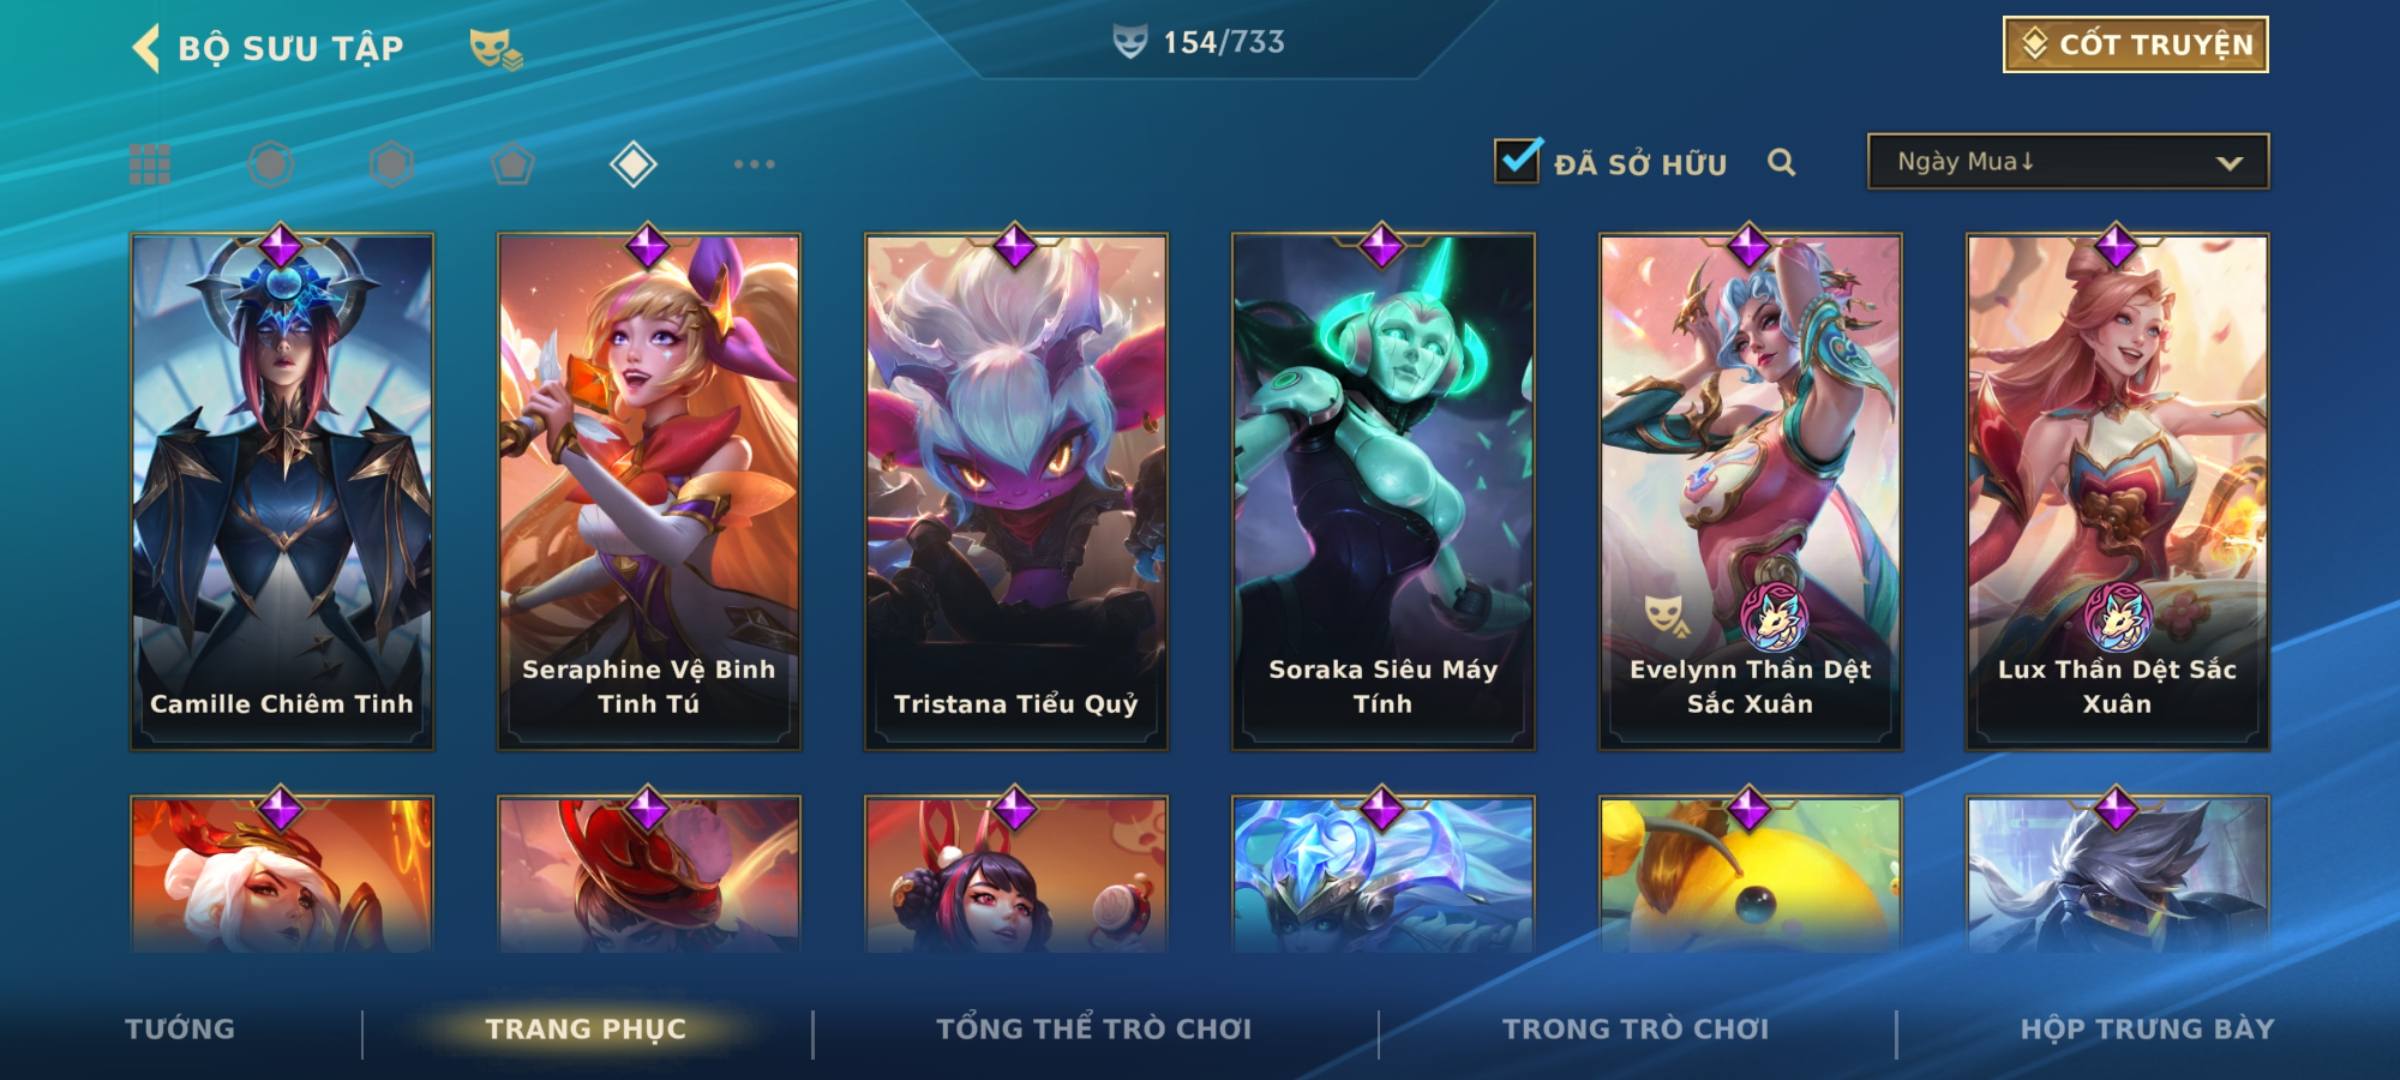Uncheck the Đã Sở Hữu checkbox
This screenshot has width=2400, height=1080.
pyautogui.click(x=1517, y=161)
